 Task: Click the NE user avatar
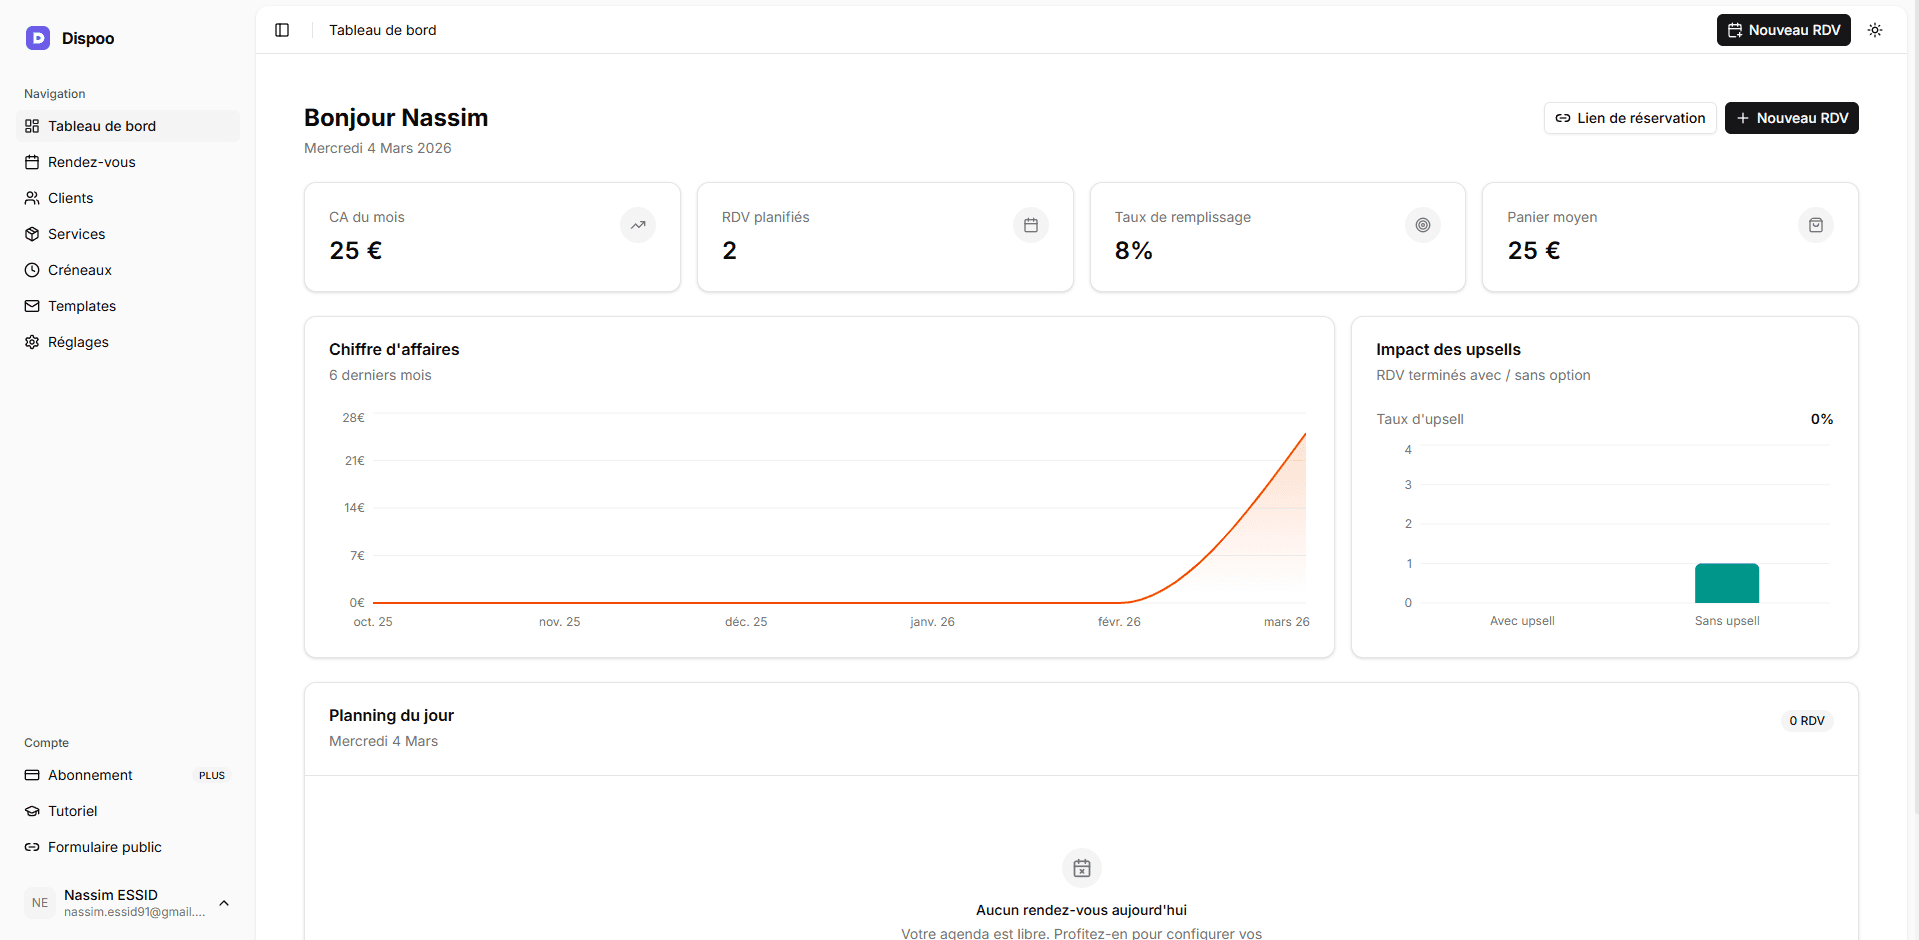[40, 903]
